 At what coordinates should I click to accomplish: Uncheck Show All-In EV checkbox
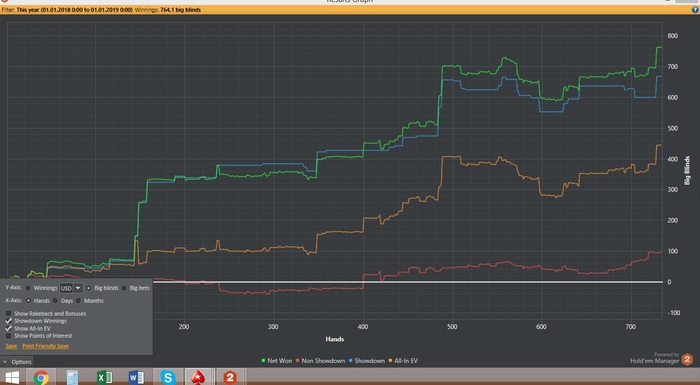pyautogui.click(x=8, y=328)
